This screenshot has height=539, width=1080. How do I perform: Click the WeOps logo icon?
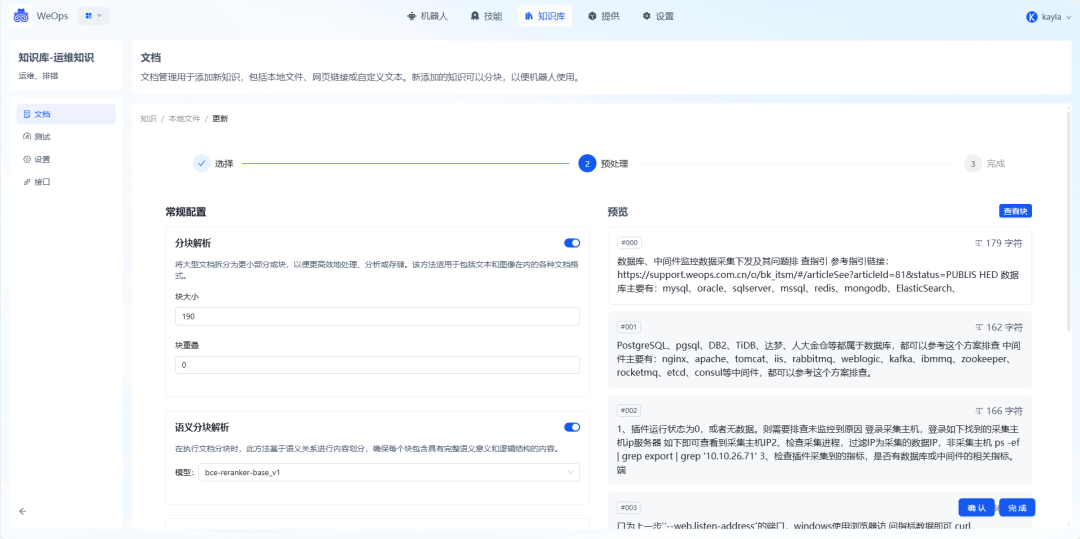[22, 16]
